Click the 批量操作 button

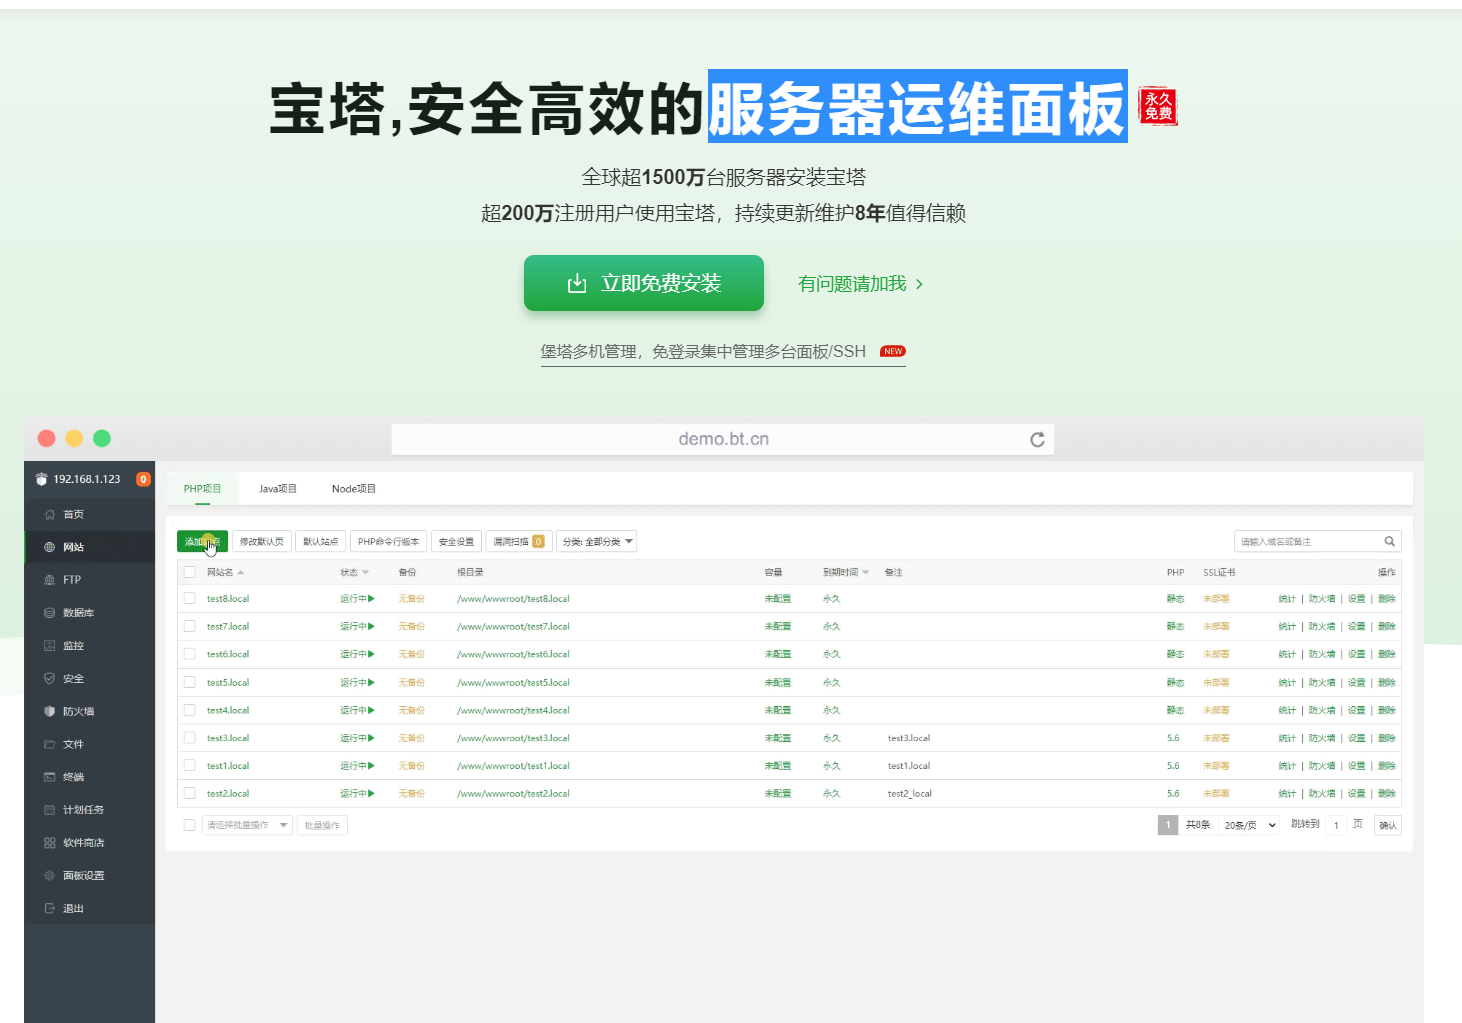tap(322, 825)
